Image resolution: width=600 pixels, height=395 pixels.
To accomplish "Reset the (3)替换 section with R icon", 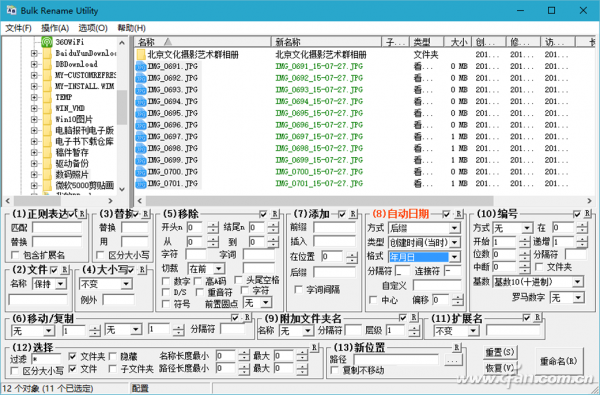I will click(x=145, y=214).
